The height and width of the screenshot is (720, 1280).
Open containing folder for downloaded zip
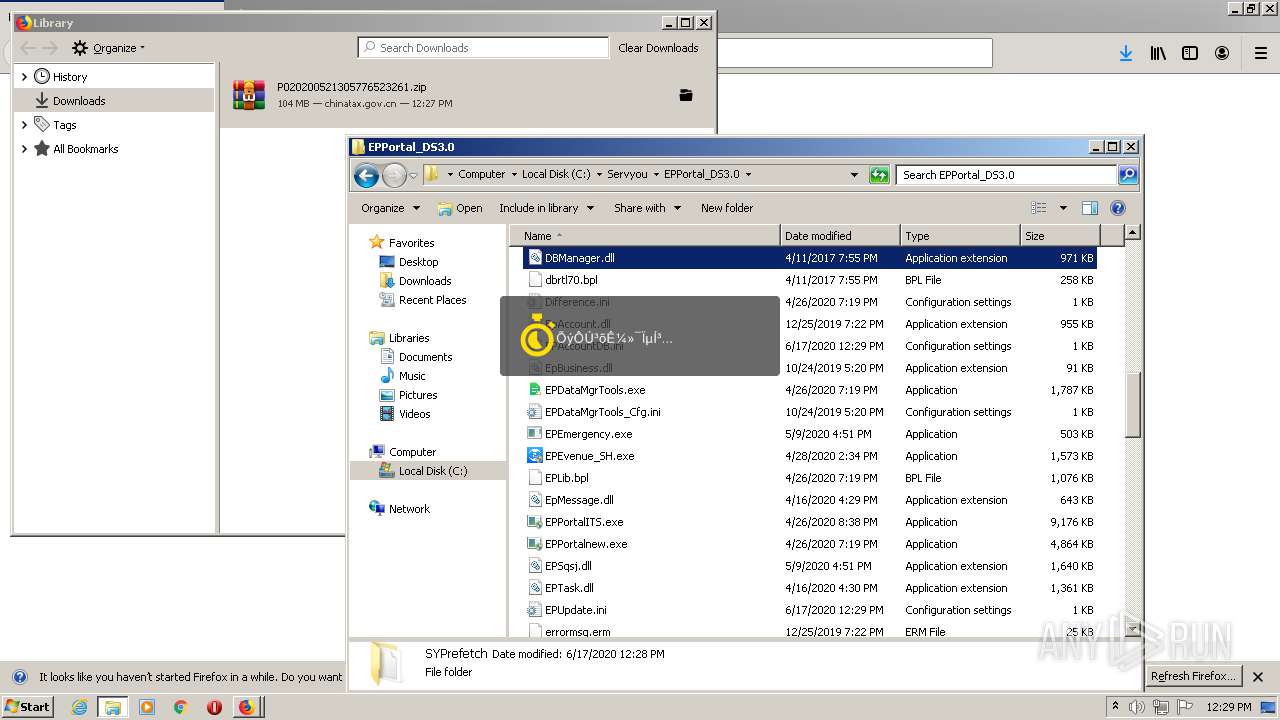pos(686,95)
